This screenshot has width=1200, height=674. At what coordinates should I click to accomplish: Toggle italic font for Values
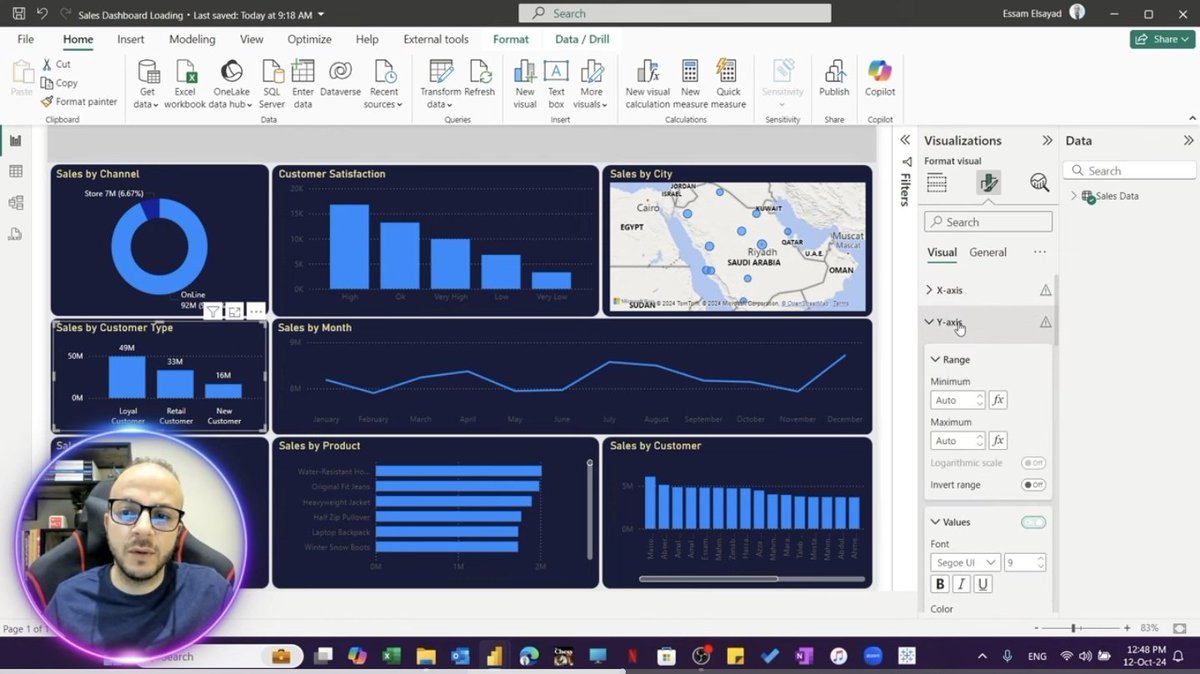[961, 585]
